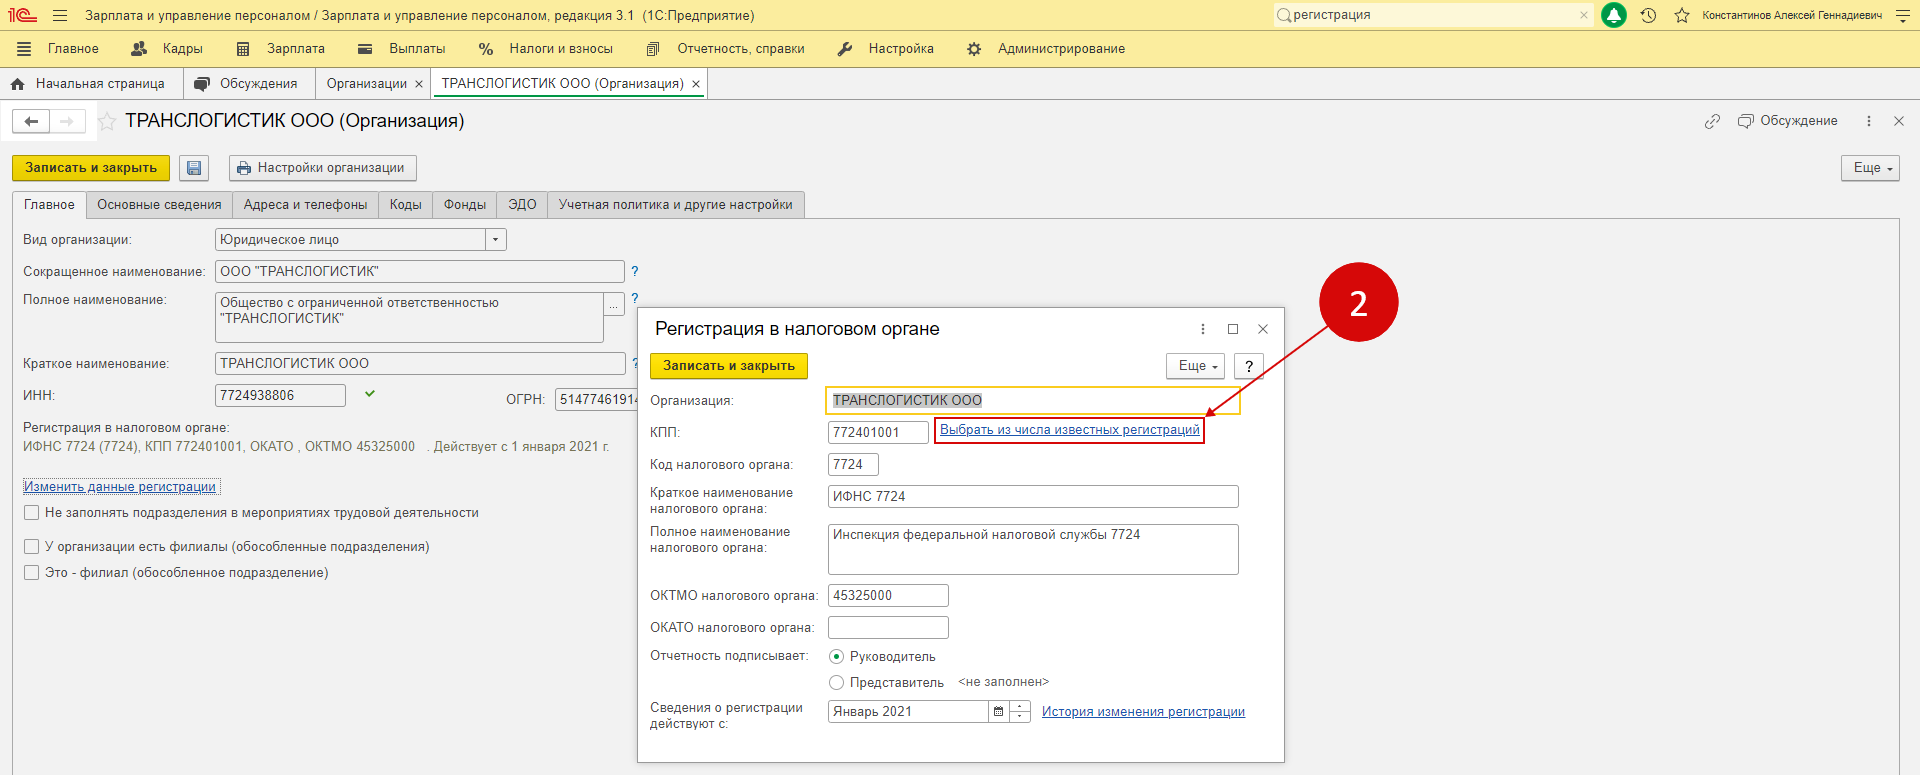1920x775 pixels.
Task: Open Настройки организации button
Action: tap(322, 168)
